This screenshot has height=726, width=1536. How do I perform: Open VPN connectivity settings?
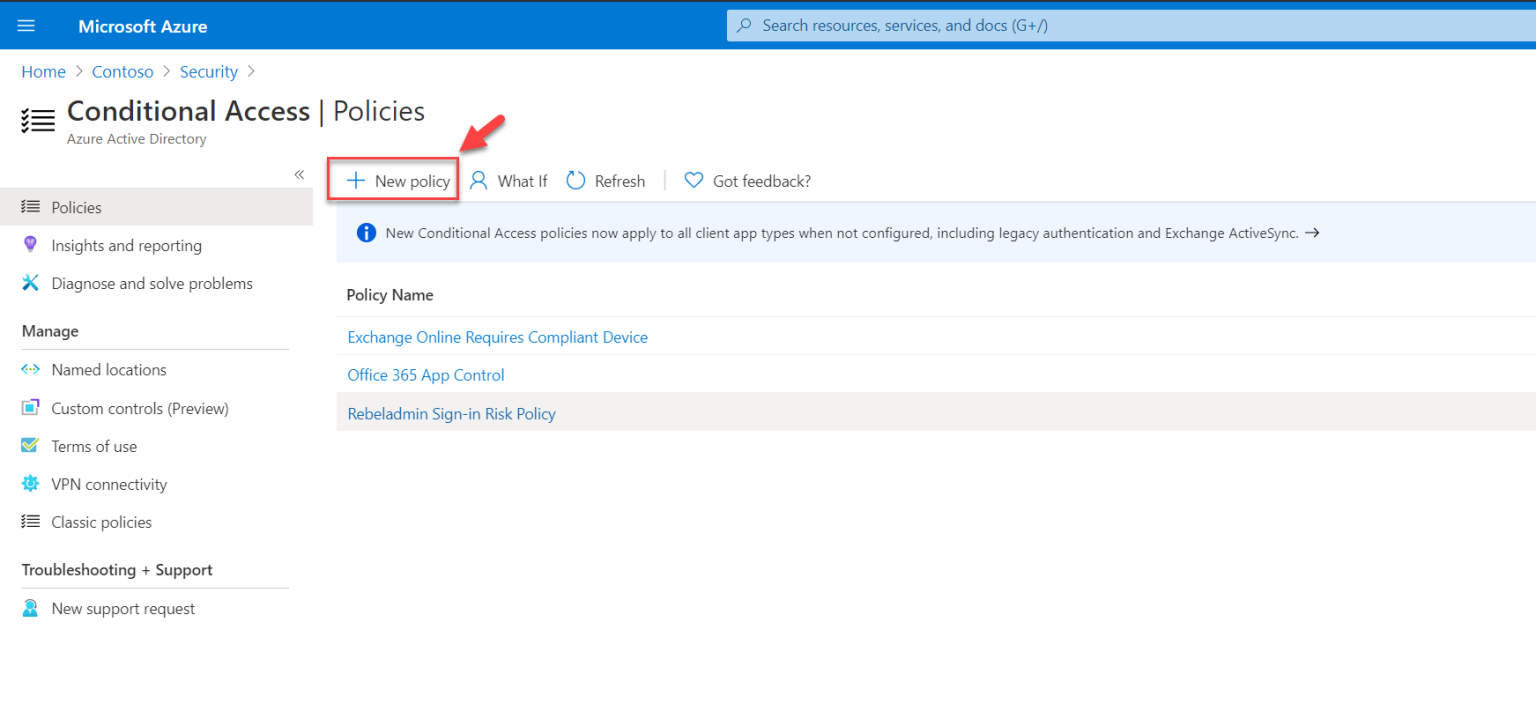109,483
